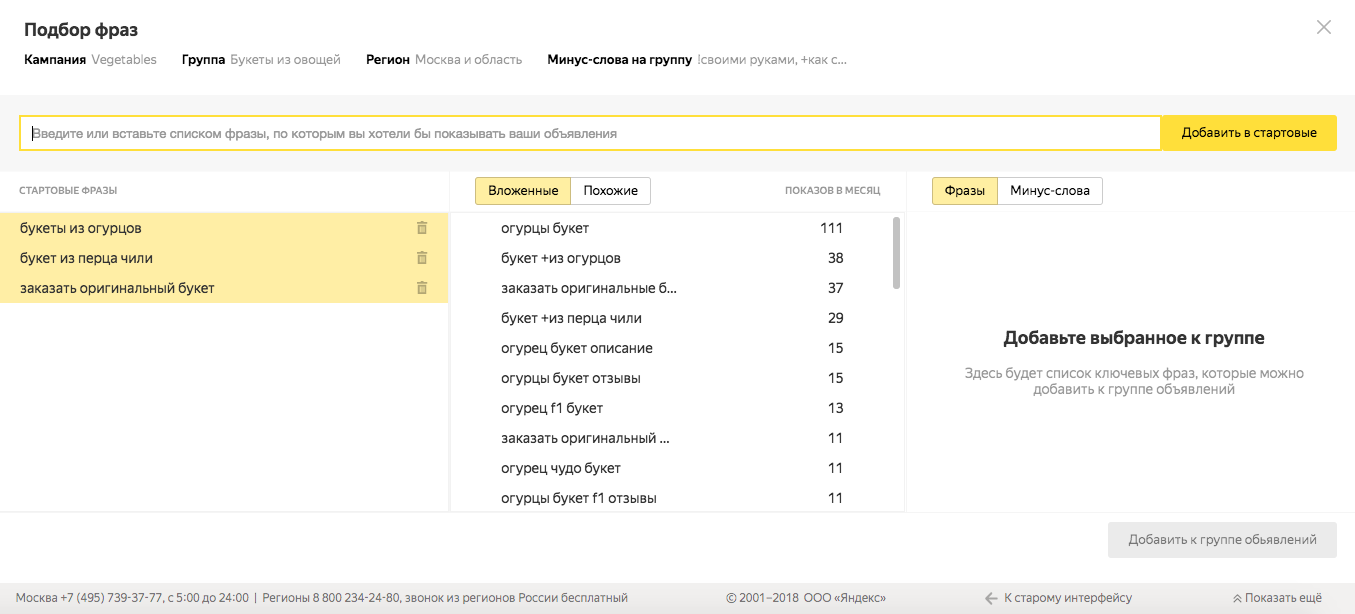Open the "К старому интерфейсу" link

click(1068, 598)
